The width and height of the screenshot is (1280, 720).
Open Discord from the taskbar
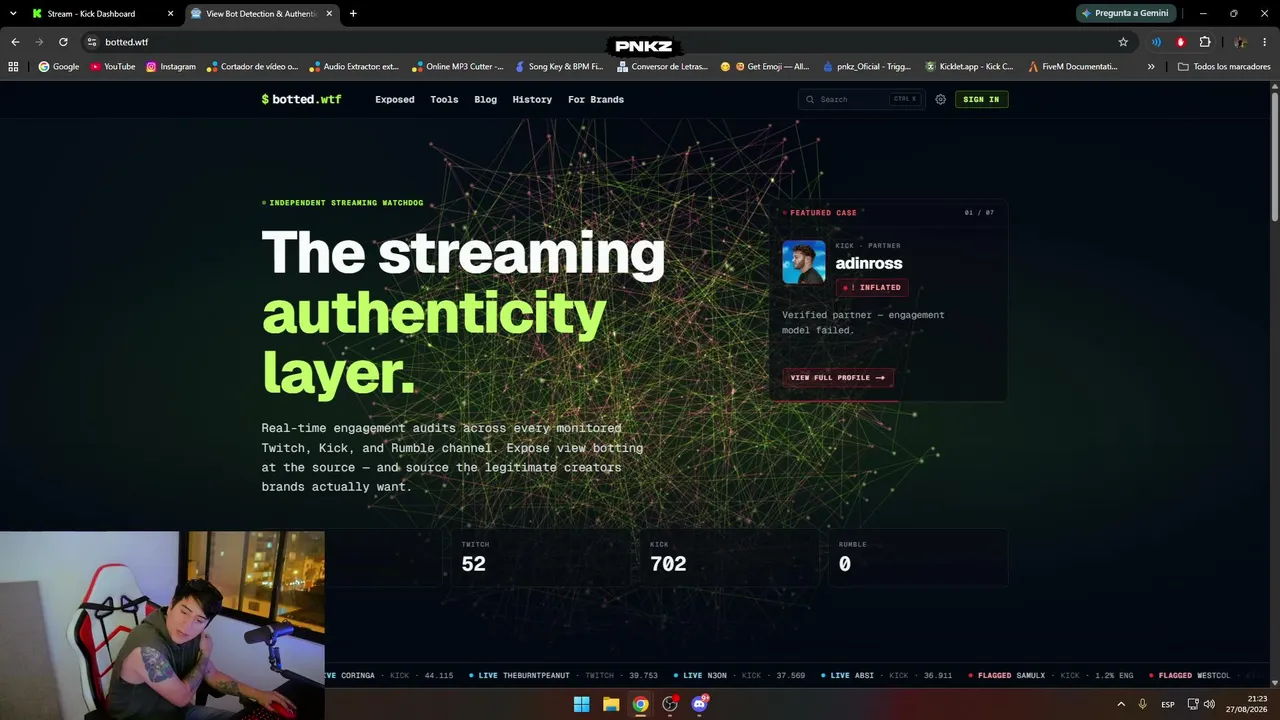click(700, 704)
